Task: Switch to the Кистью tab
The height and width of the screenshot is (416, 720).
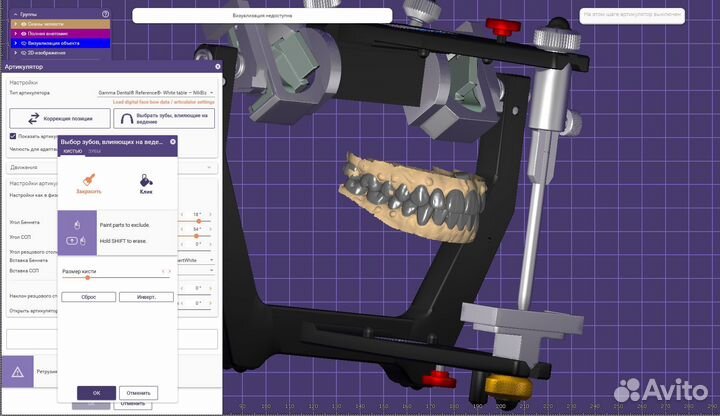Action: 72,151
